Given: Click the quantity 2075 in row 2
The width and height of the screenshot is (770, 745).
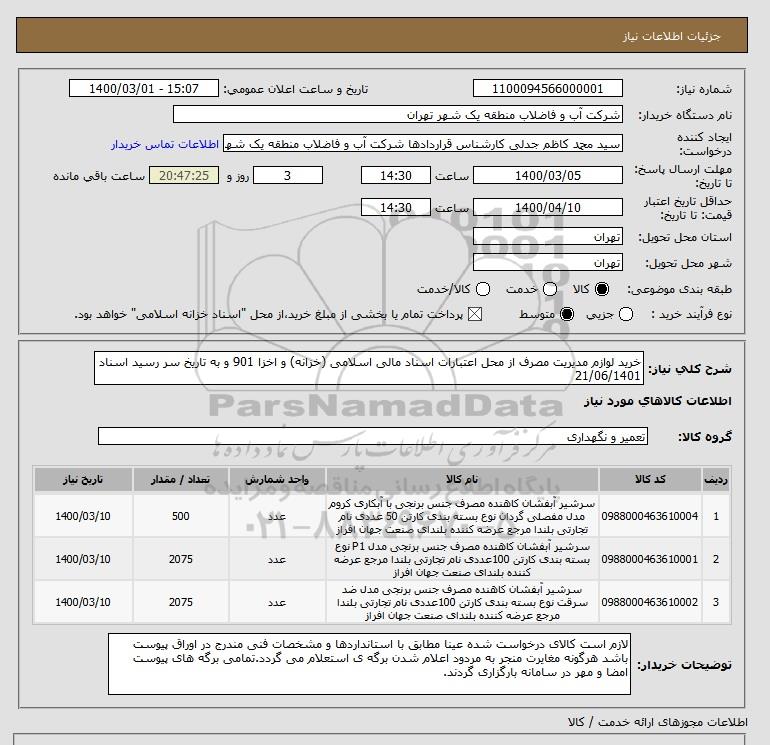Looking at the screenshot, I should 181,559.
